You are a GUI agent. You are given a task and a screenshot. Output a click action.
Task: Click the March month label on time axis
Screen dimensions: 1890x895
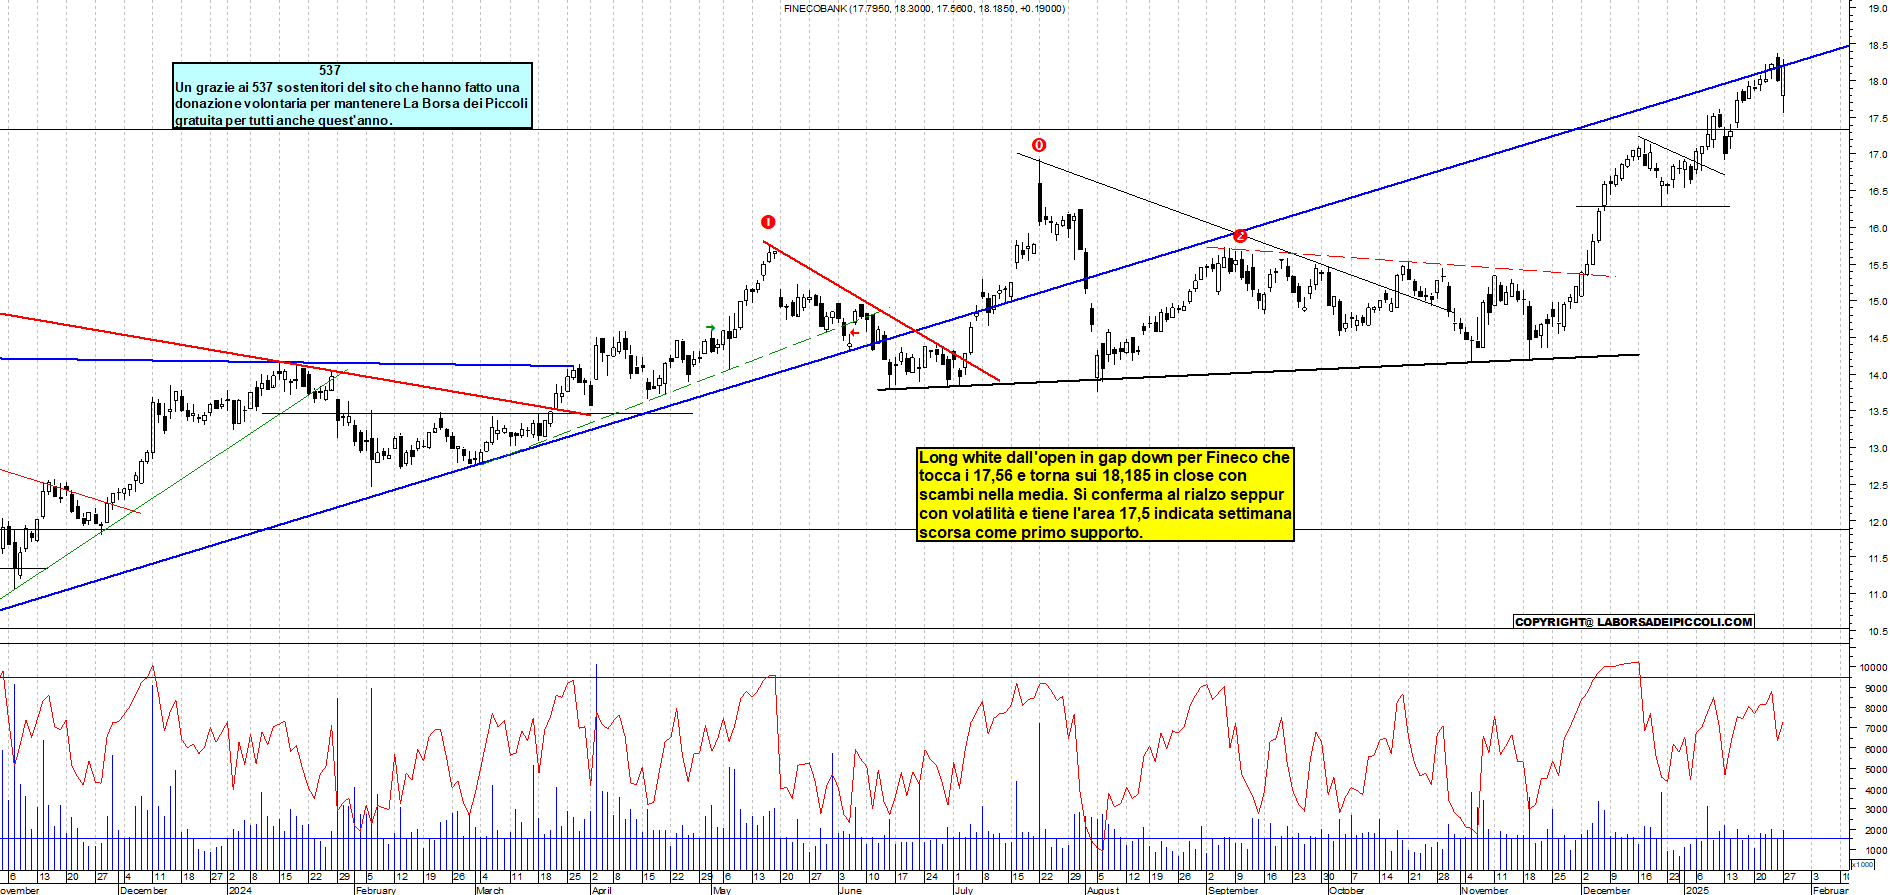[490, 890]
